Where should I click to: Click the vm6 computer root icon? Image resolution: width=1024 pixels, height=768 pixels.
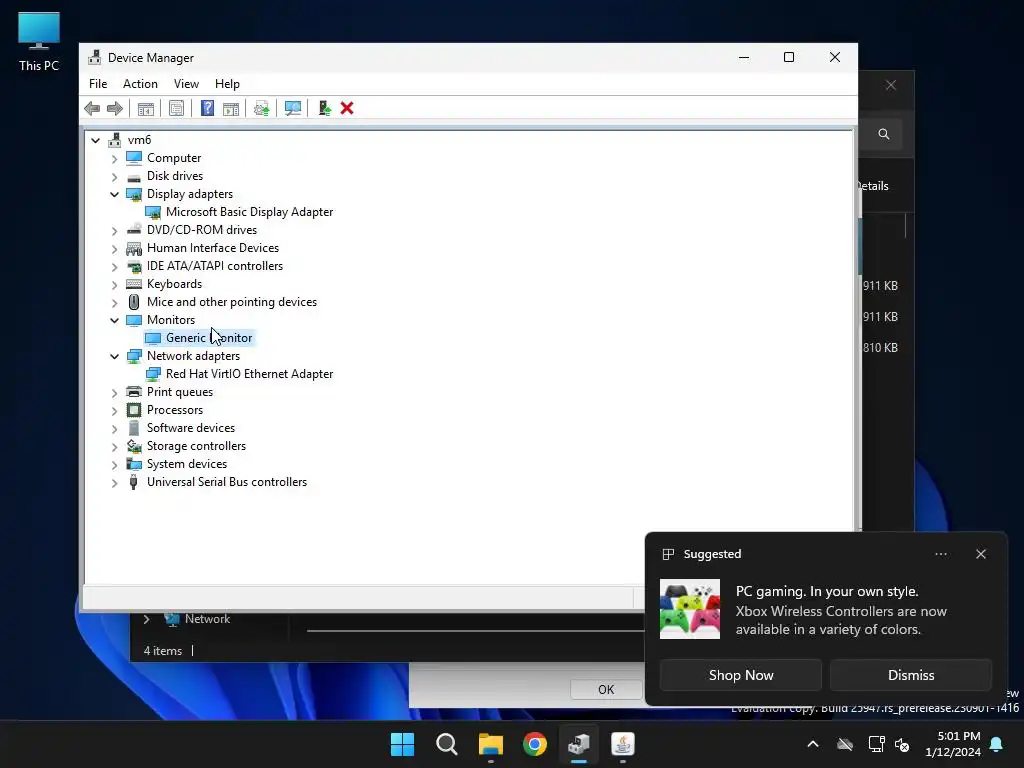click(x=115, y=140)
